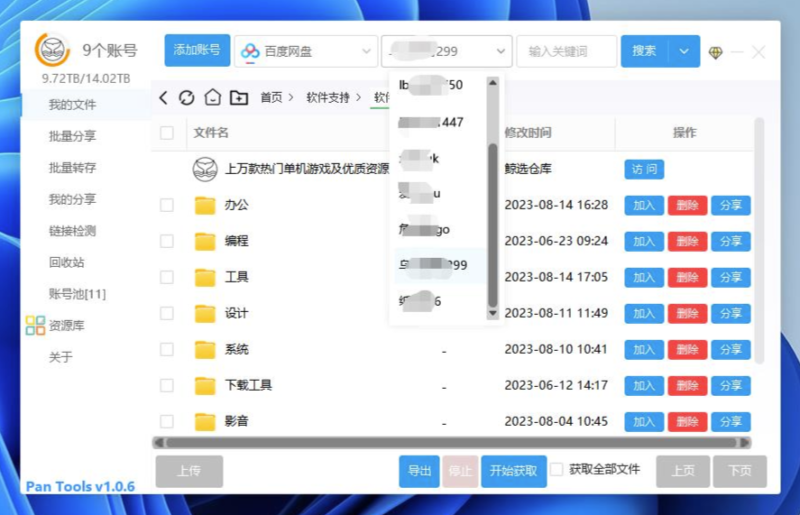Viewport: 800px width, 515px height.
Task: Select account ending in u from list
Action: pos(439,193)
